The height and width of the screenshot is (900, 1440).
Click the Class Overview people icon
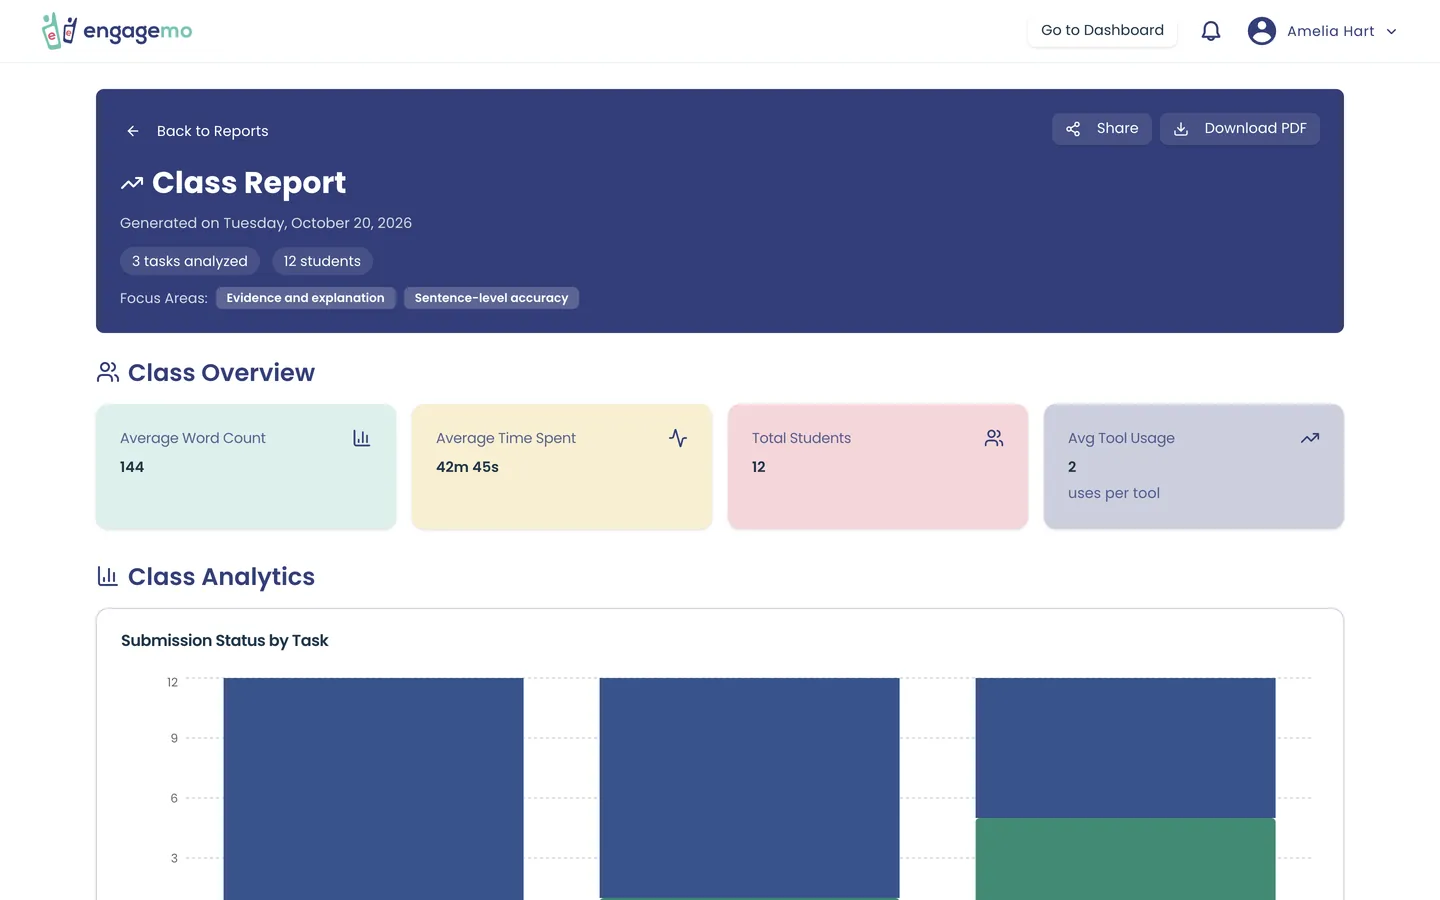tap(108, 372)
